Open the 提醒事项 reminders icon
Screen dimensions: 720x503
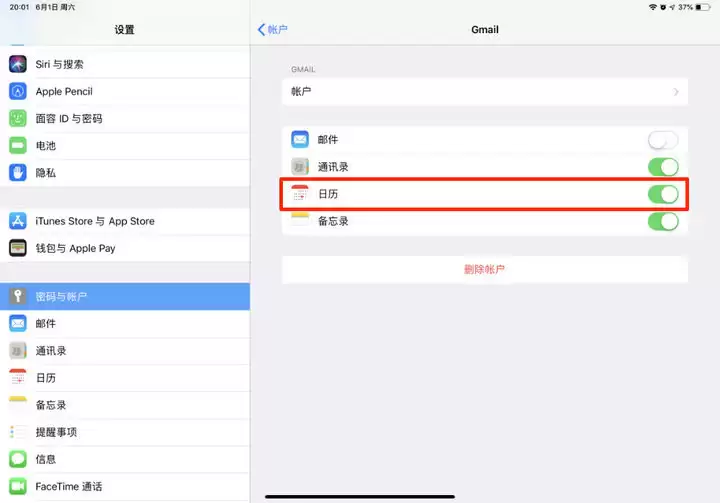coord(18,432)
